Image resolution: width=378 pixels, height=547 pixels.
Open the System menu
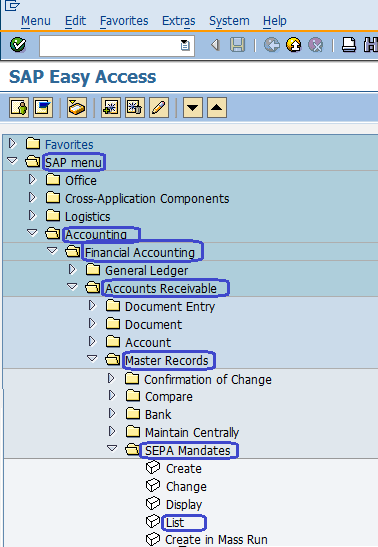coord(229,21)
